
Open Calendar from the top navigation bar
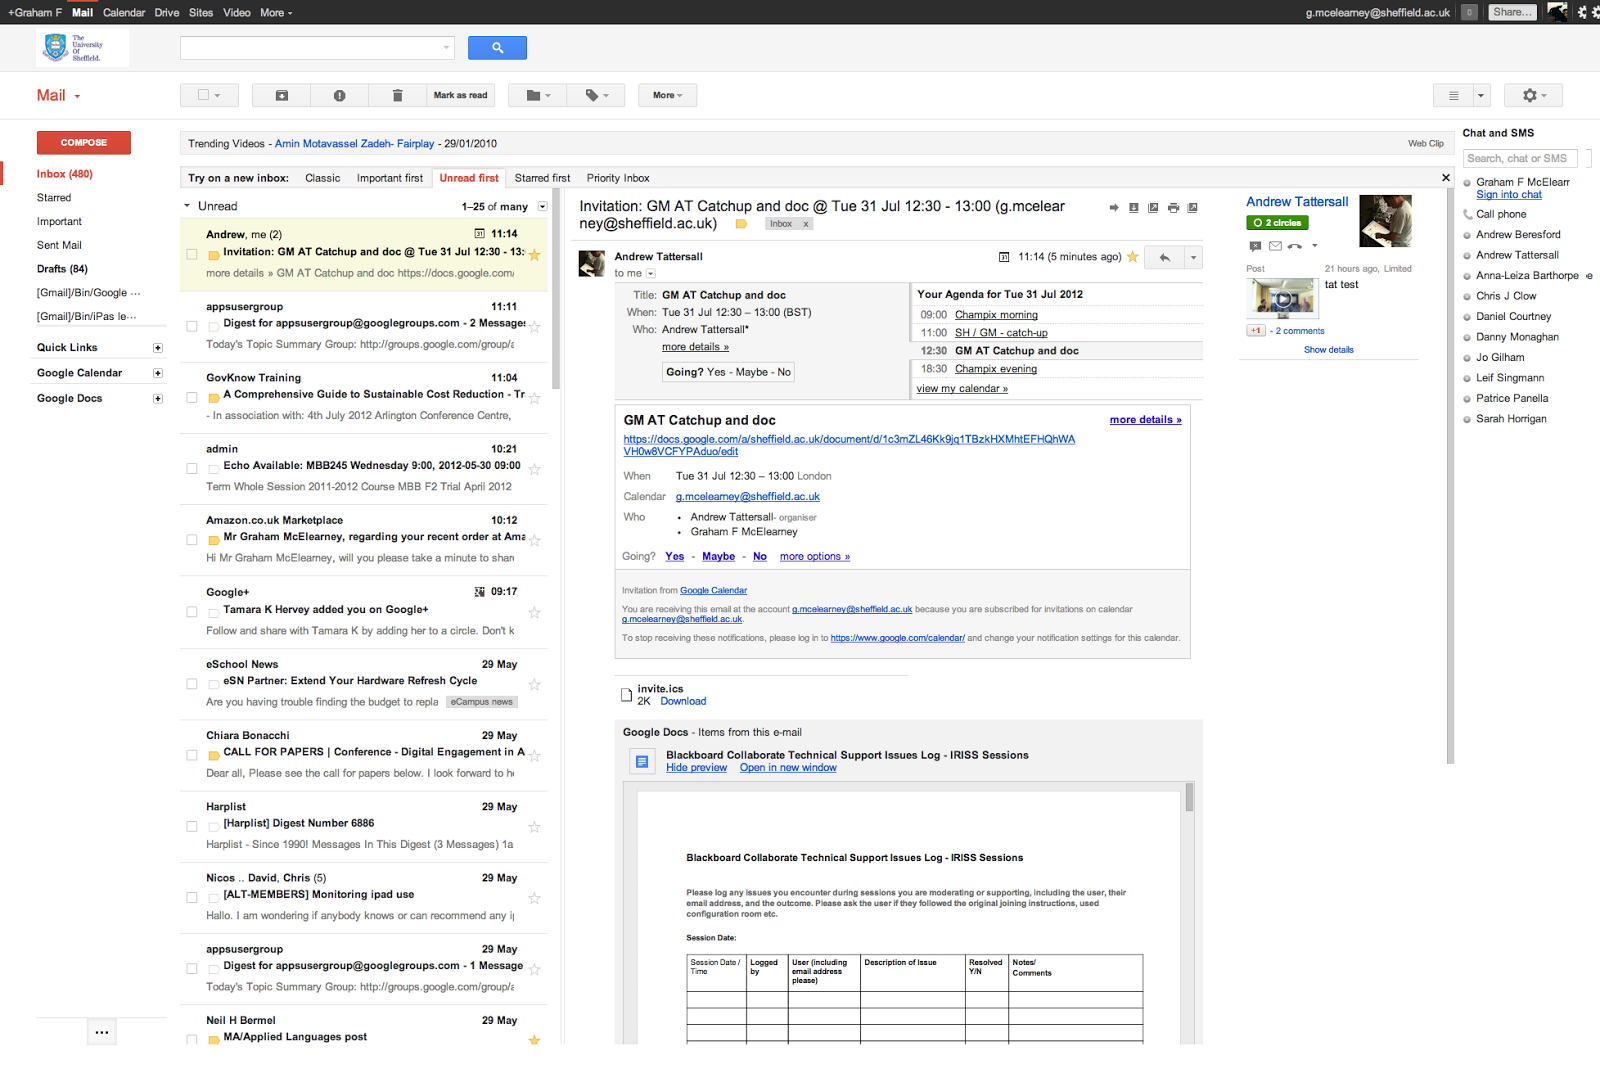124,12
